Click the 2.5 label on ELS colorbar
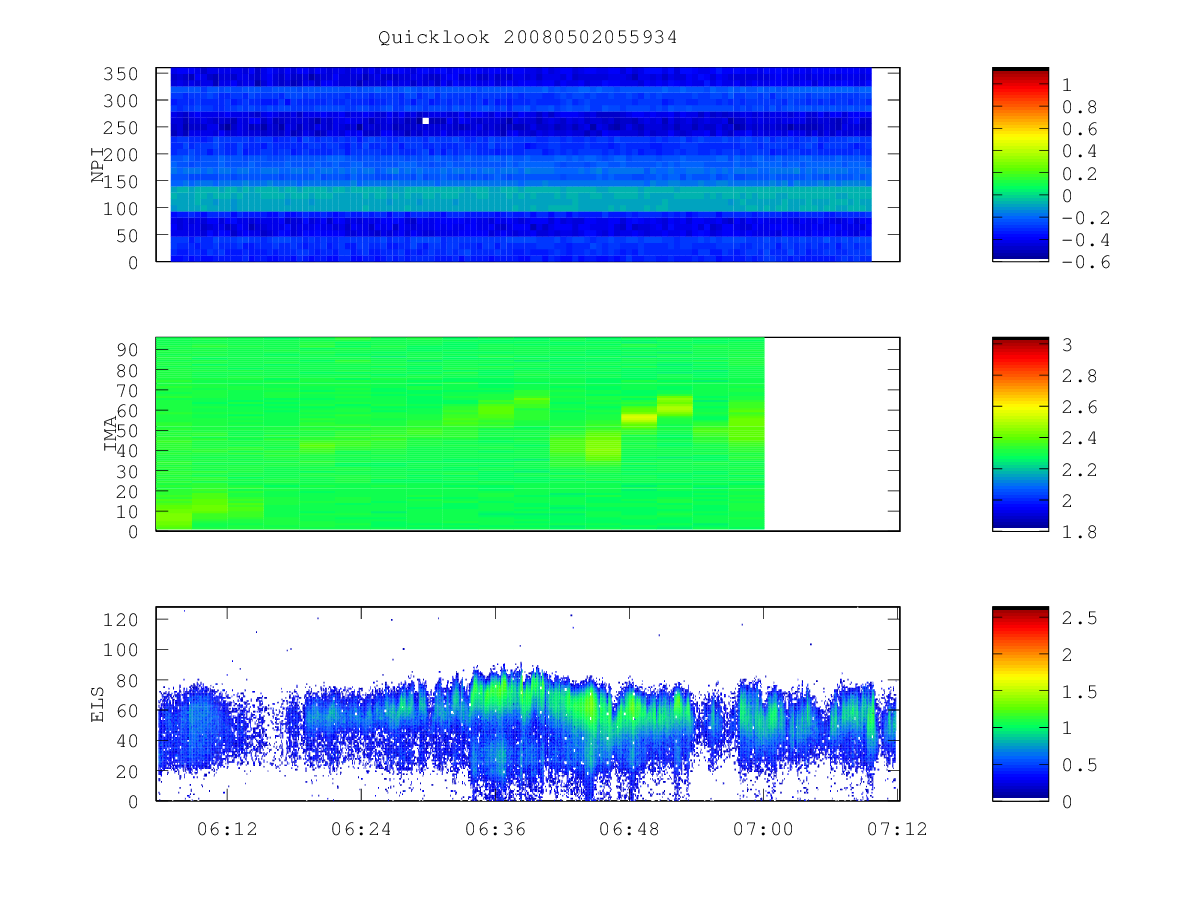 [1079, 618]
